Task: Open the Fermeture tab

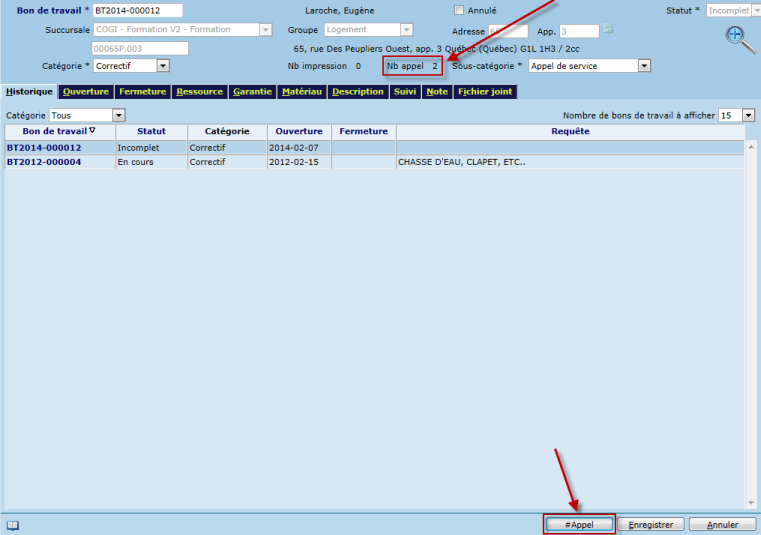Action: tap(143, 92)
